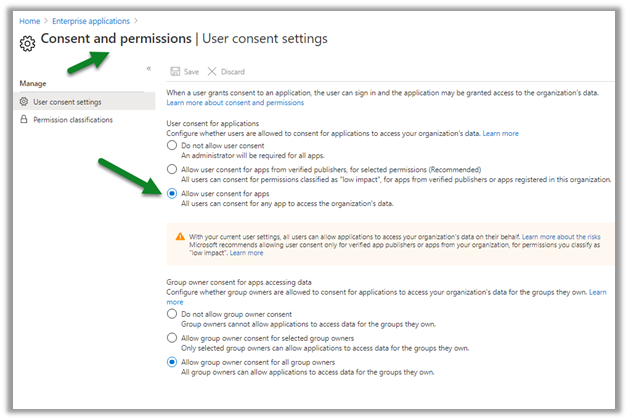This screenshot has width=628, height=420.
Task: Select Do not allow group owner consent
Action: tap(172, 314)
